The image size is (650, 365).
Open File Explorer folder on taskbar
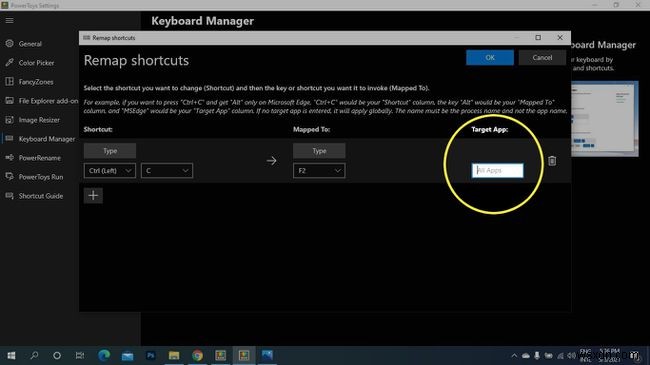(174, 355)
